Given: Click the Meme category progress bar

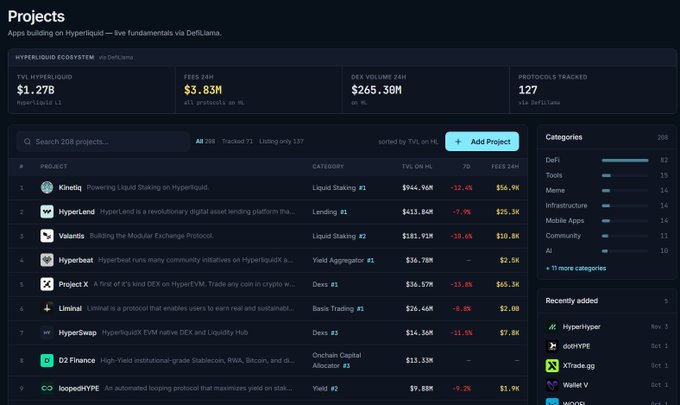Looking at the screenshot, I should click(625, 191).
